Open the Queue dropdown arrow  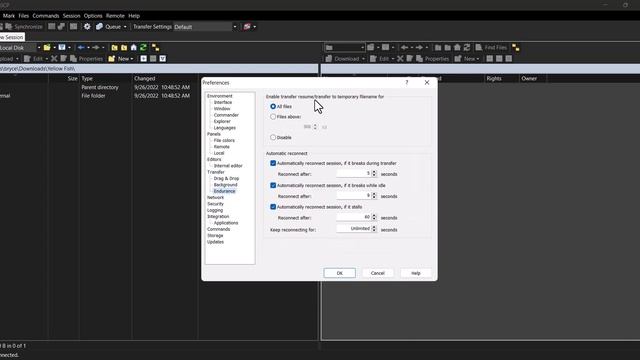pos(125,27)
